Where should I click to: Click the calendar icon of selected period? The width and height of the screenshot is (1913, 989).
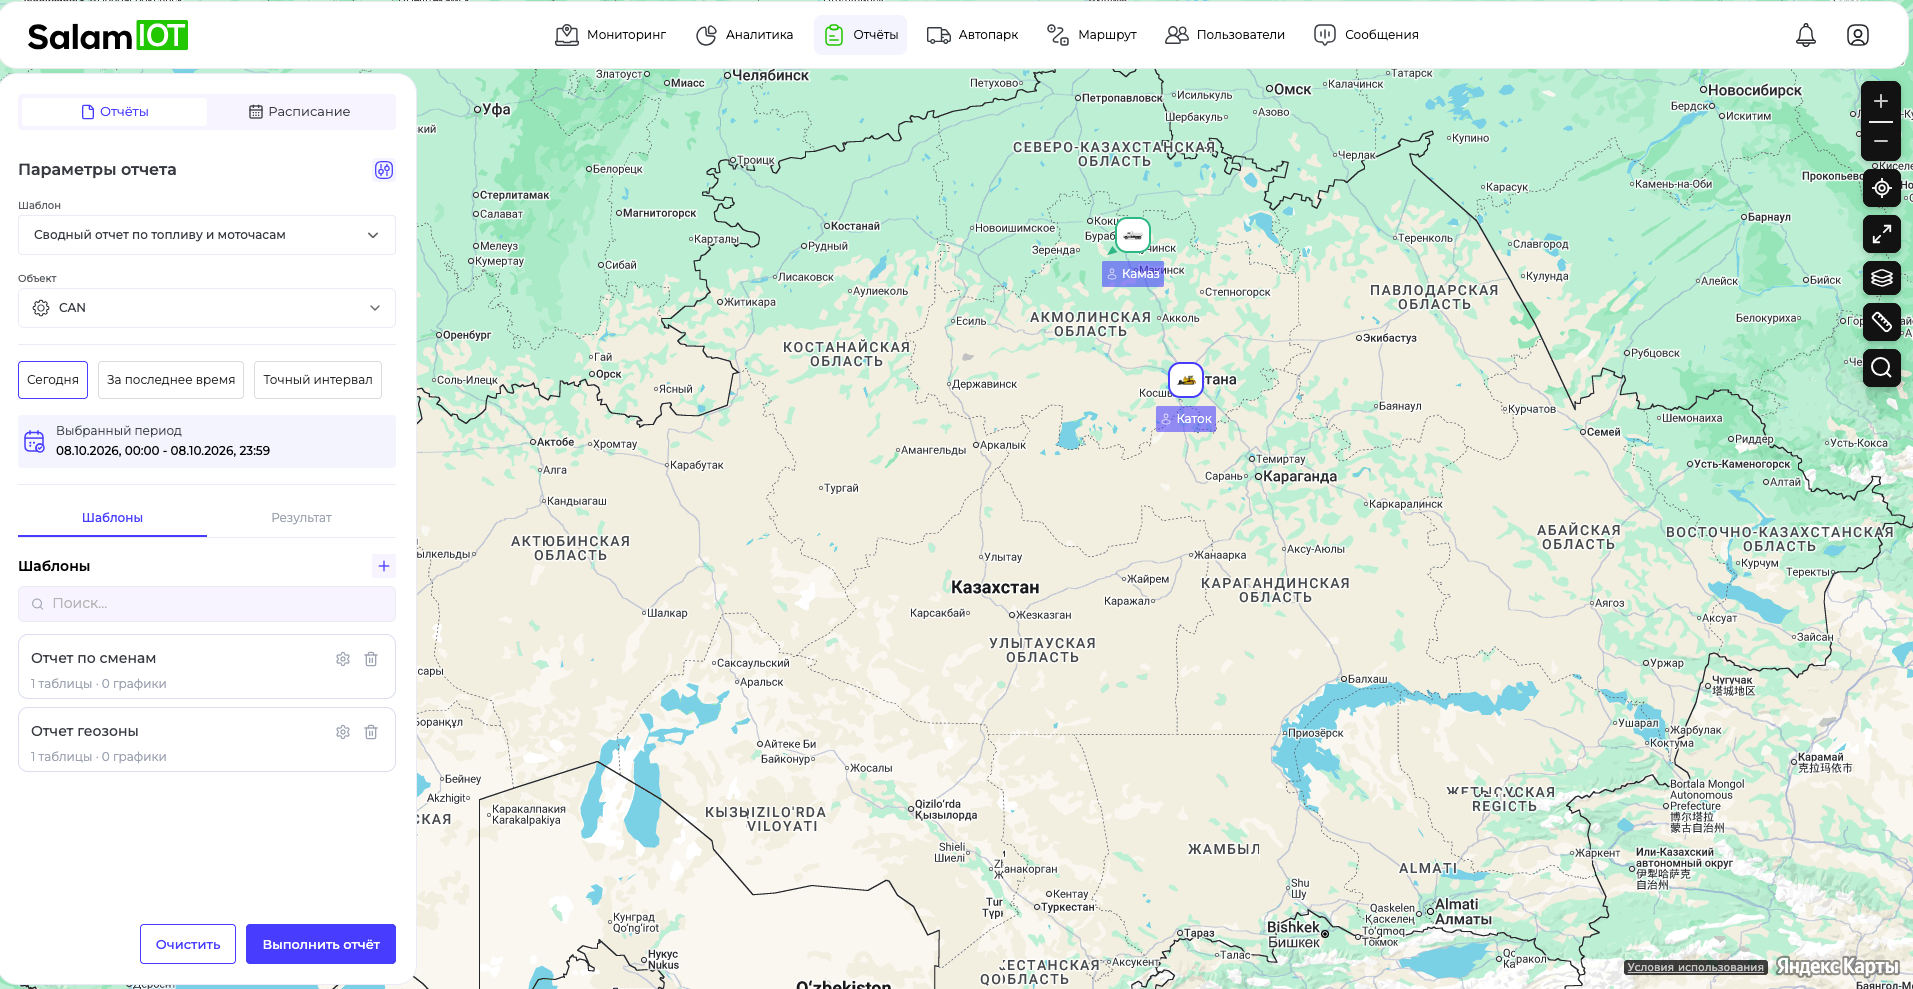coord(34,441)
